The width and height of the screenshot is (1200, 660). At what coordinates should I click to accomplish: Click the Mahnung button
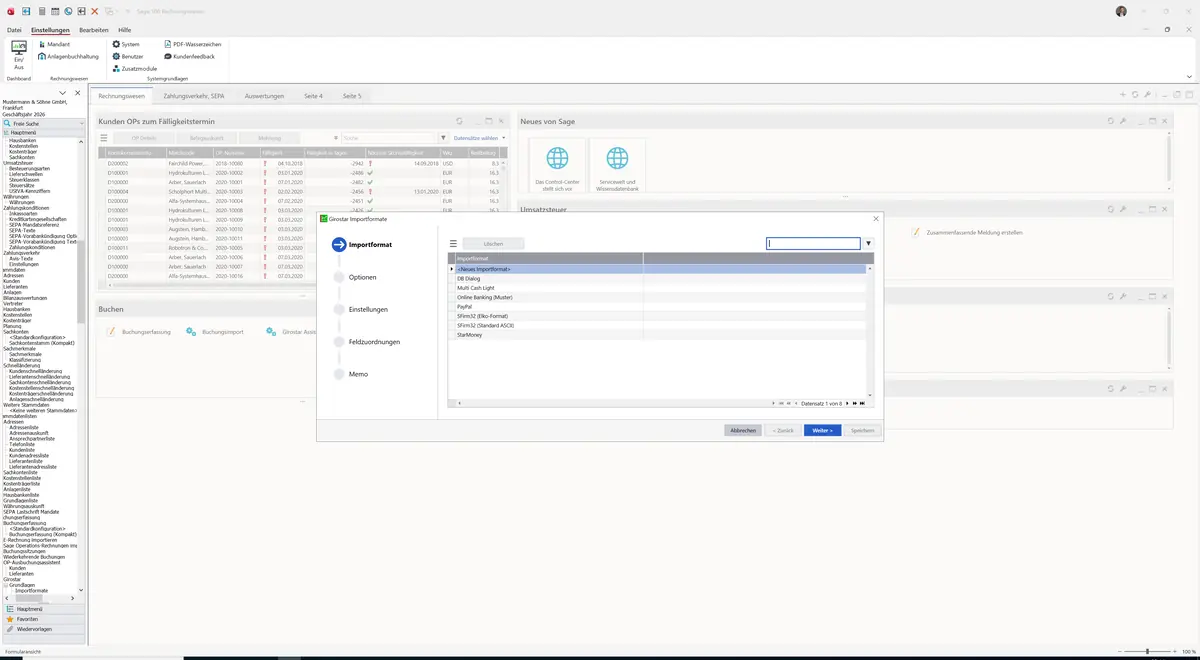coord(269,138)
